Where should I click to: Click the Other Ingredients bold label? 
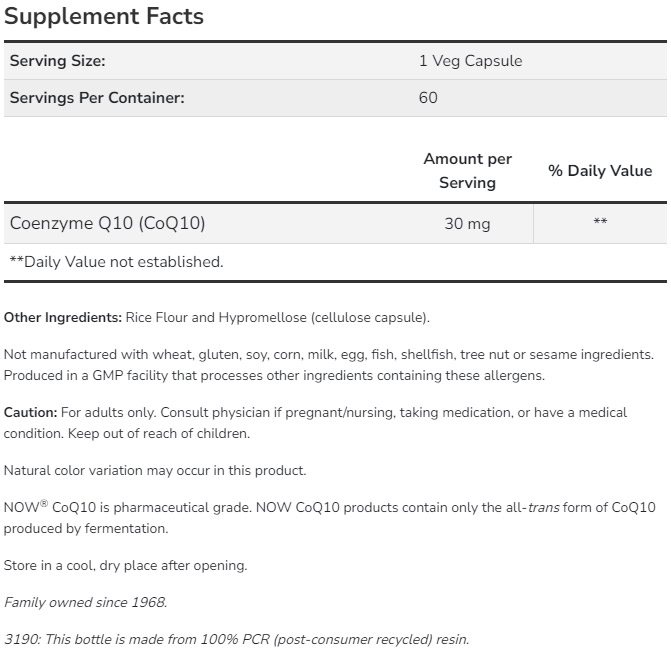(63, 318)
